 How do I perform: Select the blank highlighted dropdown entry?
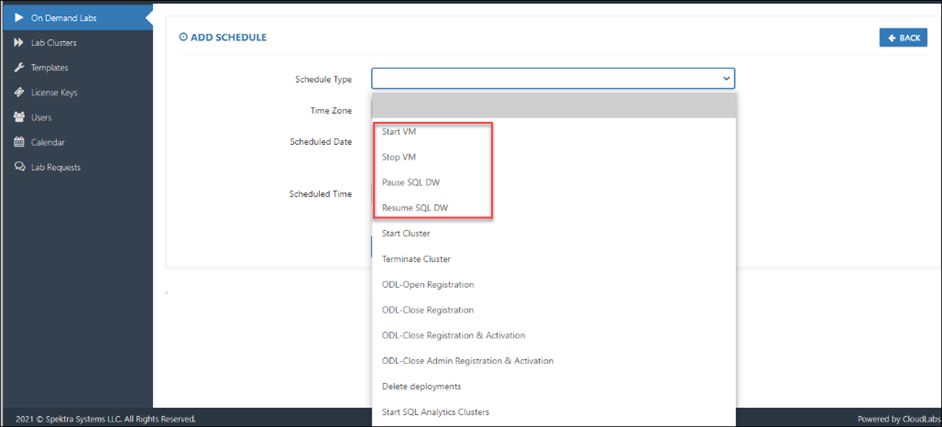point(553,106)
